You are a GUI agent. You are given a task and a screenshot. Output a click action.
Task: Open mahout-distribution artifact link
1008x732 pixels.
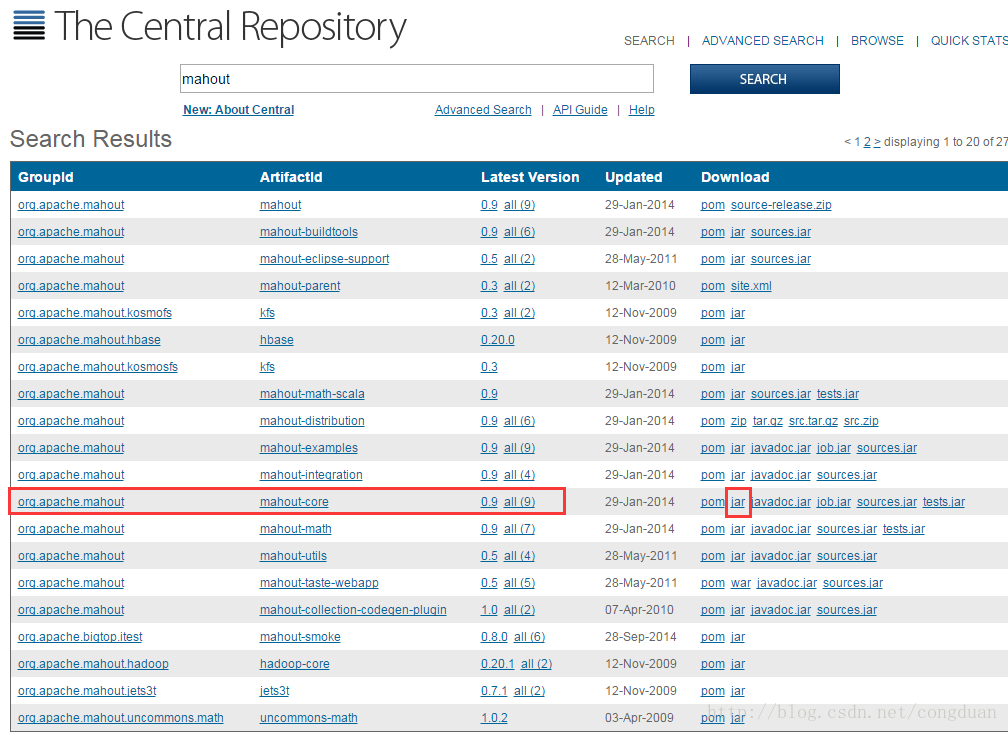click(x=312, y=421)
